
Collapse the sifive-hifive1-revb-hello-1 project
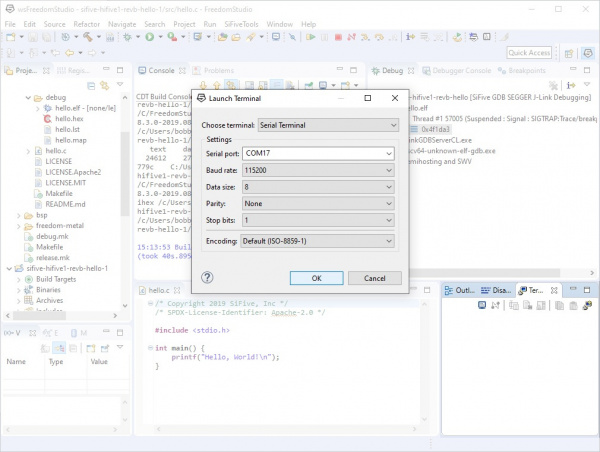pos(9,269)
